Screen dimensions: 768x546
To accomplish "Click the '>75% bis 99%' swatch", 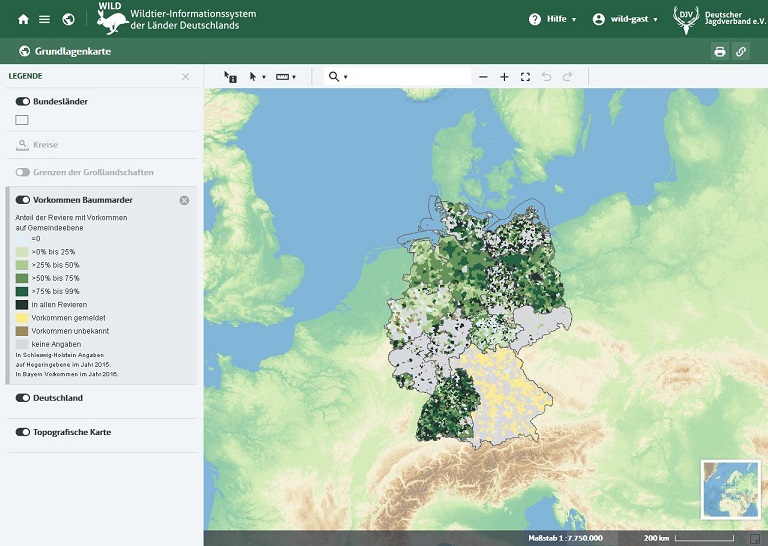I will [x=22, y=292].
